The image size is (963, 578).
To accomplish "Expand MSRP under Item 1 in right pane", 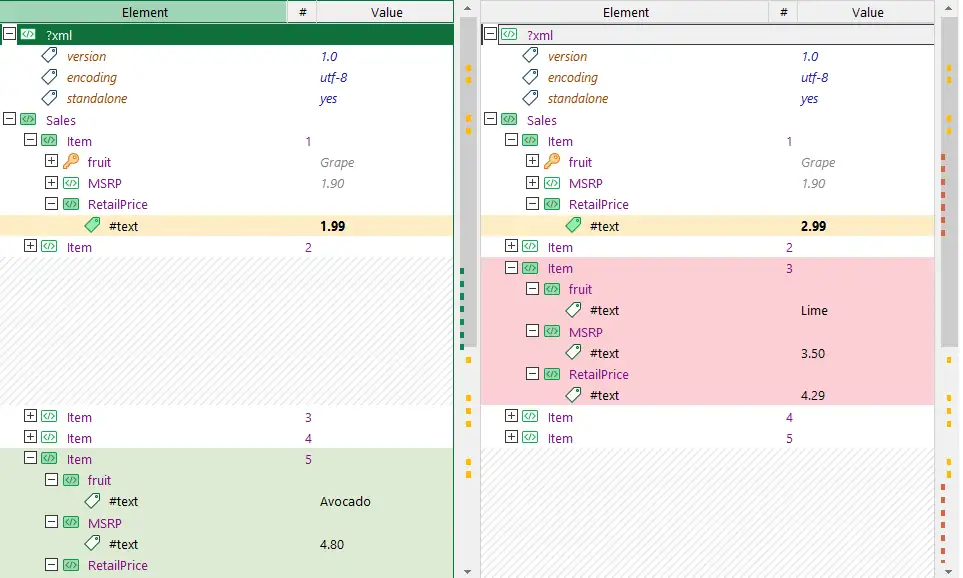I will coord(531,182).
